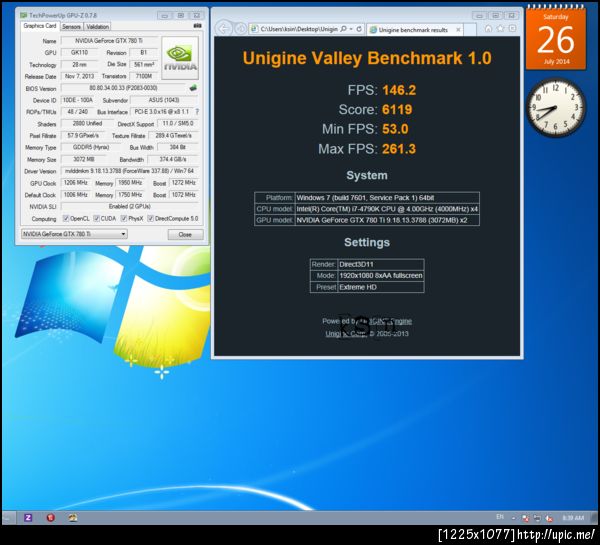Click the Direct3D11 render cell
The width and height of the screenshot is (600, 545).
pos(381,264)
